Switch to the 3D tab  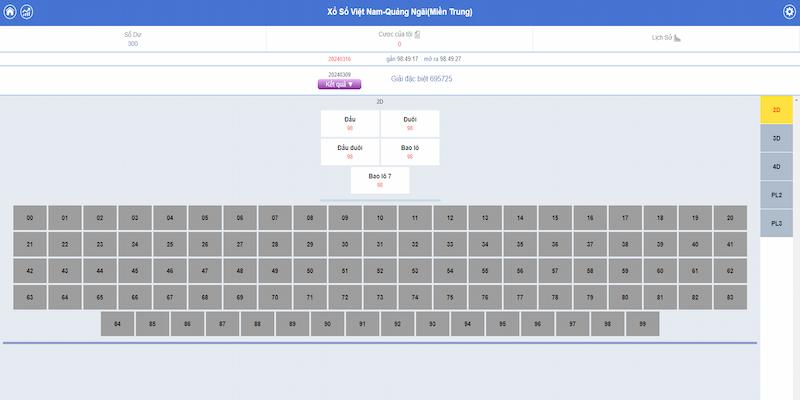point(777,138)
